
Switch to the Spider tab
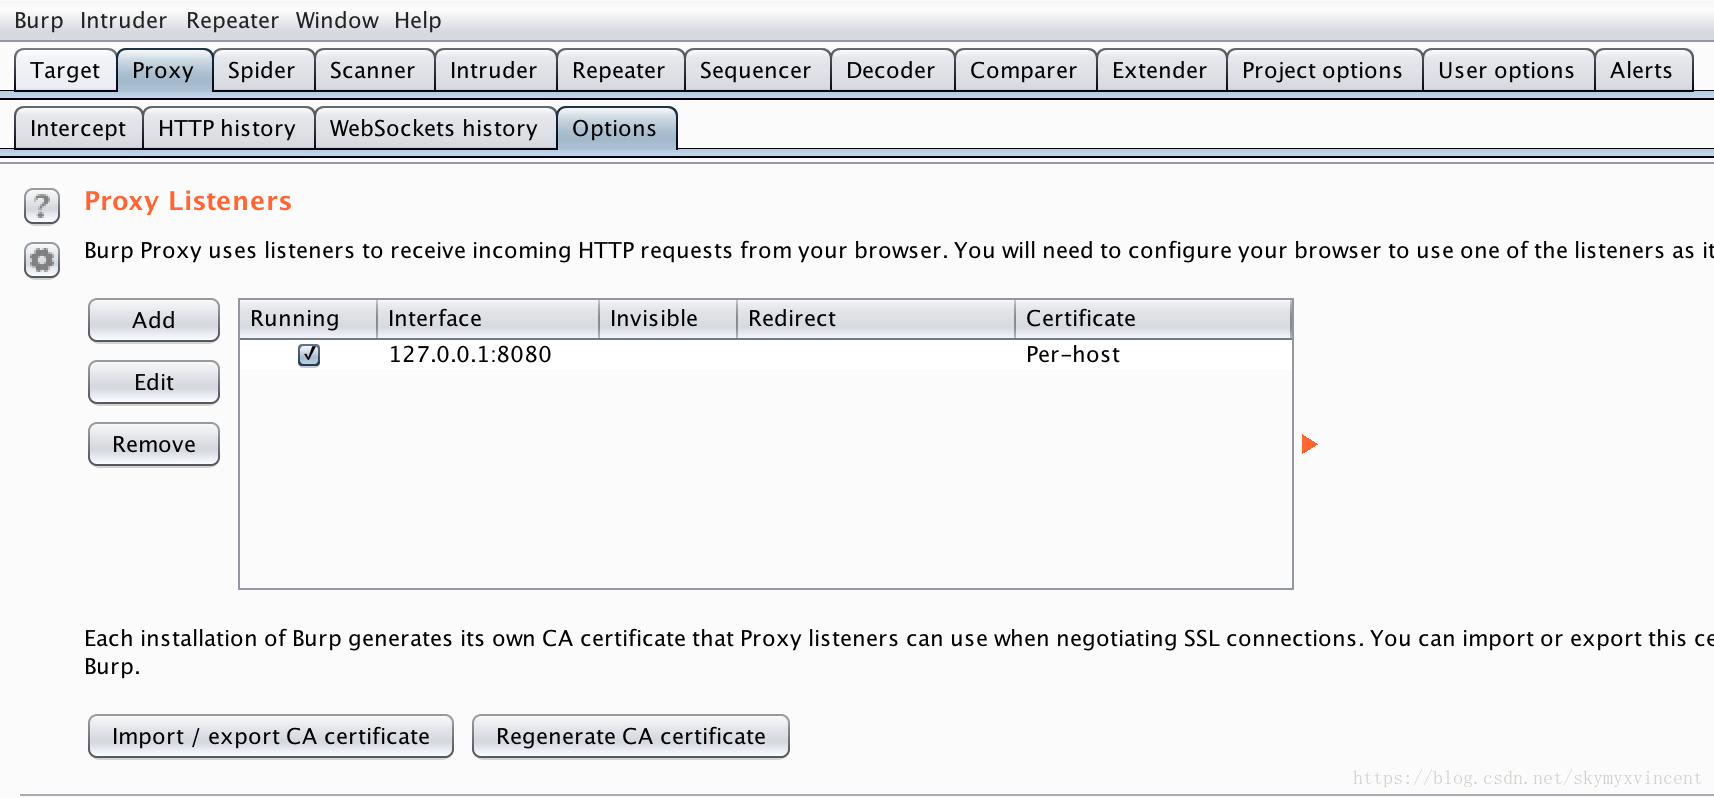click(261, 70)
